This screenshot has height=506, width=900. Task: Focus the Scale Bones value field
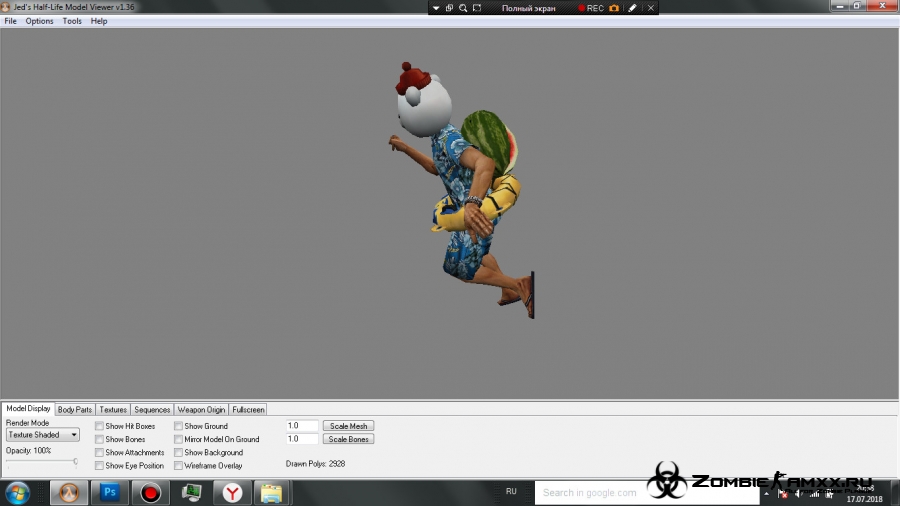click(302, 439)
